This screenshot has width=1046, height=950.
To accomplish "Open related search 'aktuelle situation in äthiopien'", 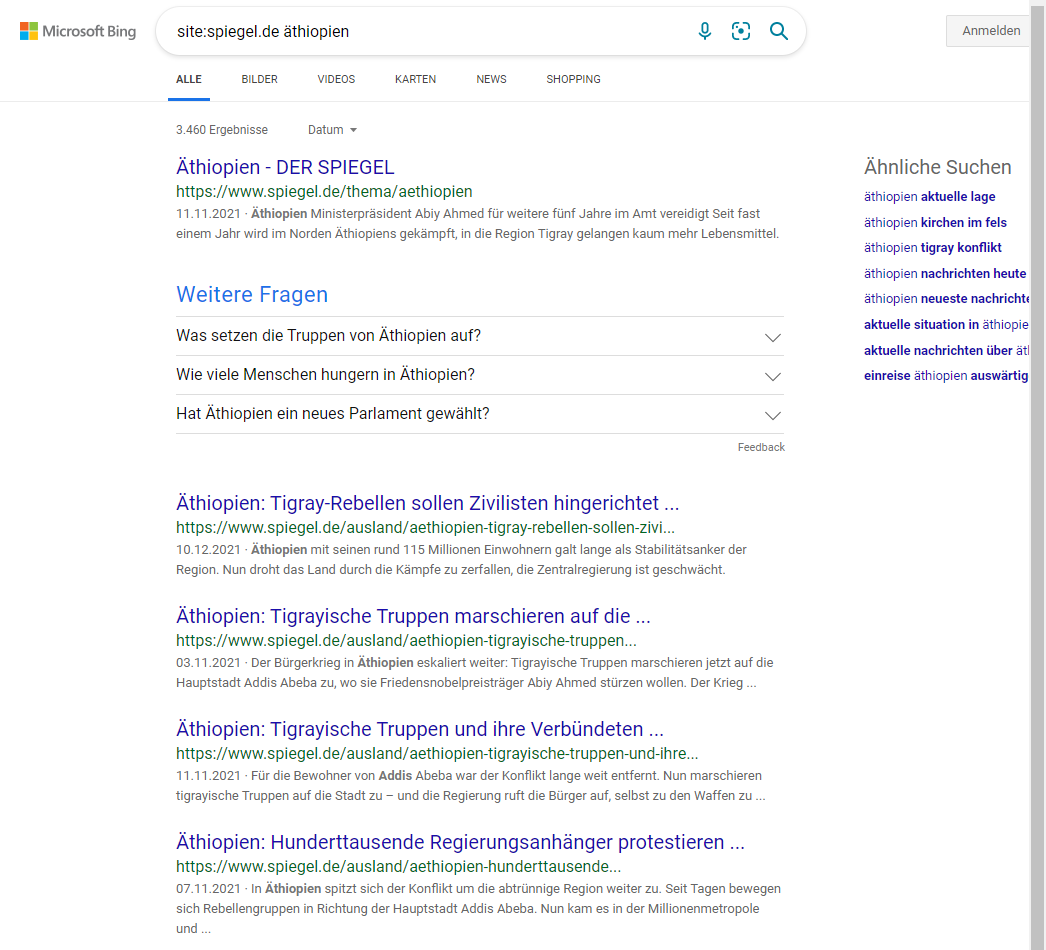I will [x=946, y=325].
